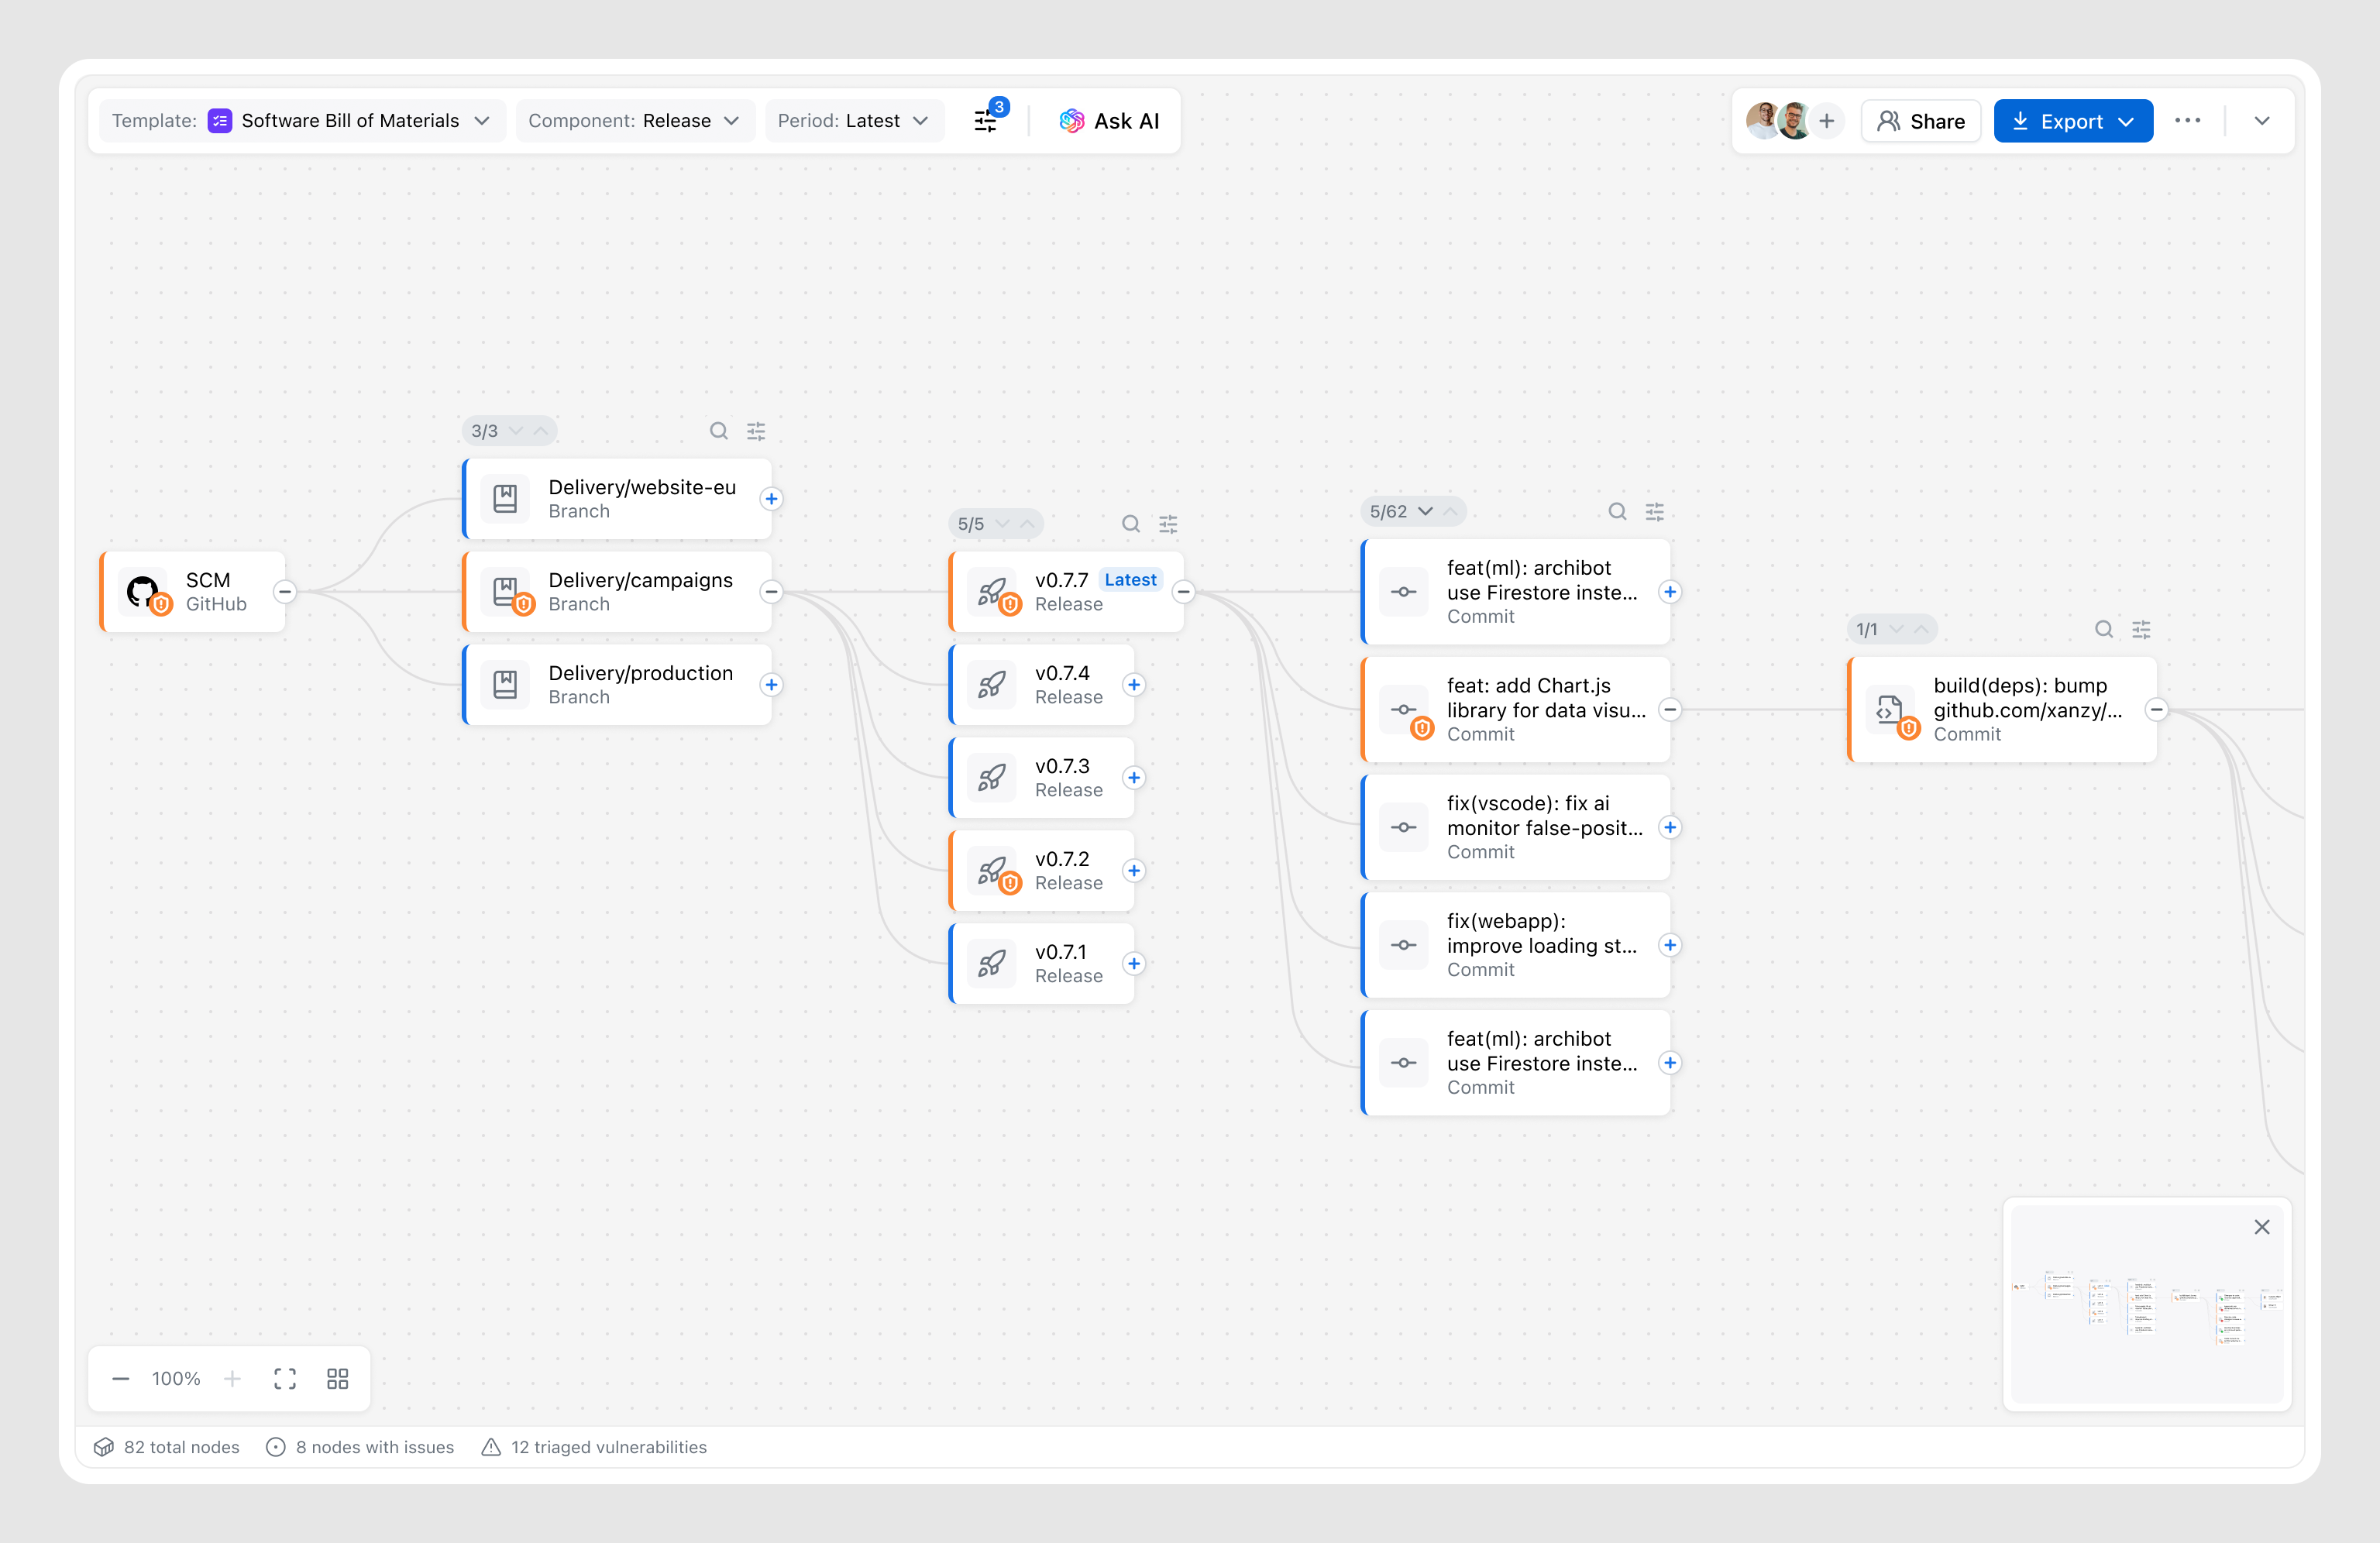This screenshot has width=2380, height=1543.
Task: Collapse the SCM GitHub node
Action: click(285, 592)
